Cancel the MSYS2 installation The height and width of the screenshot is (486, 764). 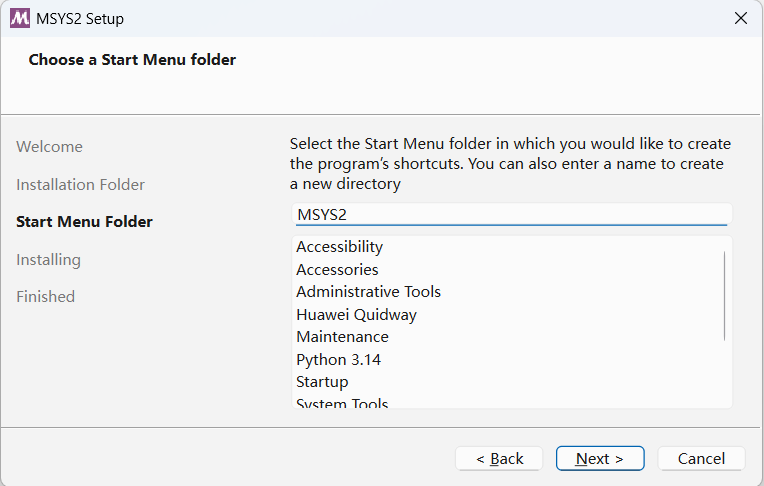coord(701,458)
